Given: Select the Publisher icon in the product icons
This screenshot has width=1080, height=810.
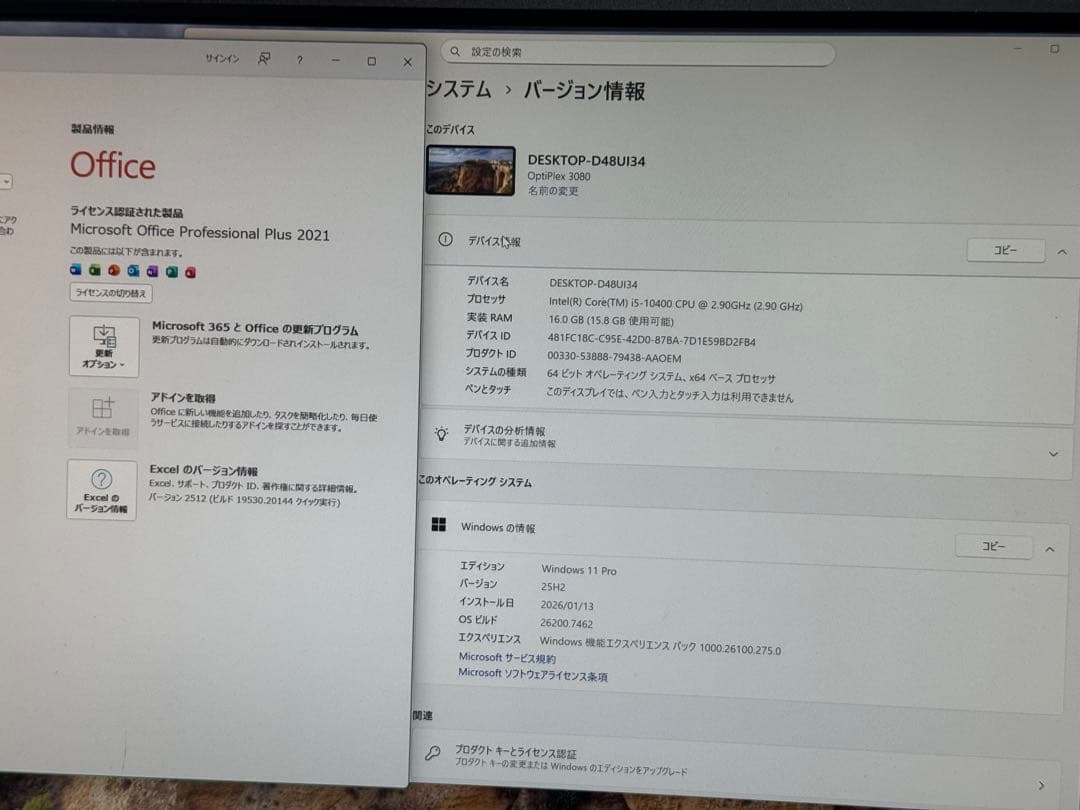Looking at the screenshot, I should (x=171, y=270).
